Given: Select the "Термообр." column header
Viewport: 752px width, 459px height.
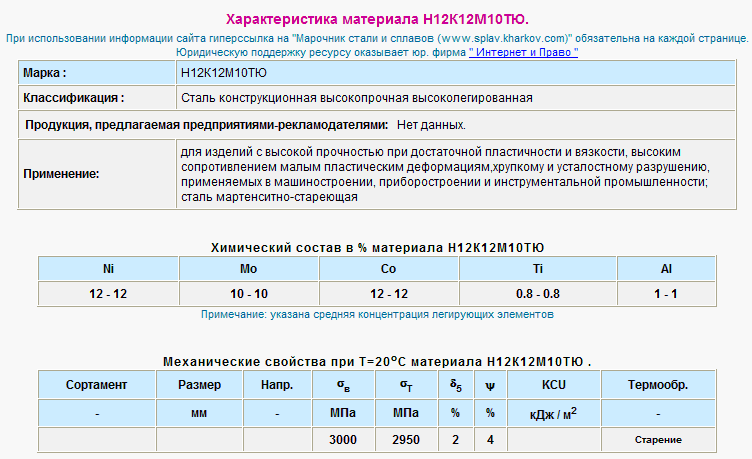Looking at the screenshot, I should tap(657, 385).
